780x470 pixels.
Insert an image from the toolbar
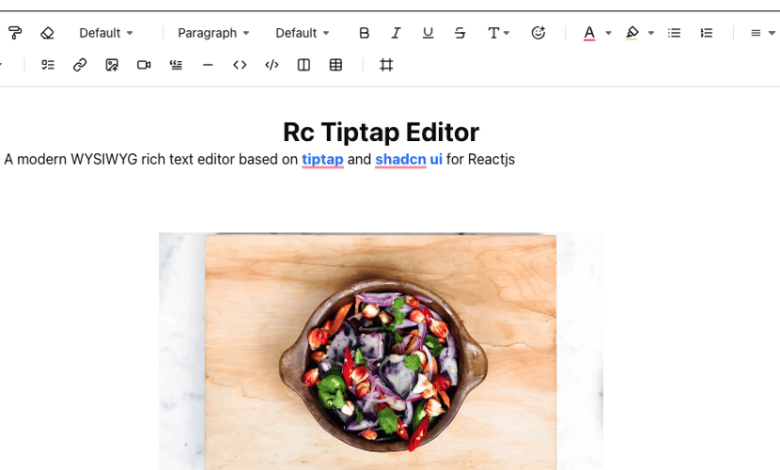pyautogui.click(x=112, y=65)
